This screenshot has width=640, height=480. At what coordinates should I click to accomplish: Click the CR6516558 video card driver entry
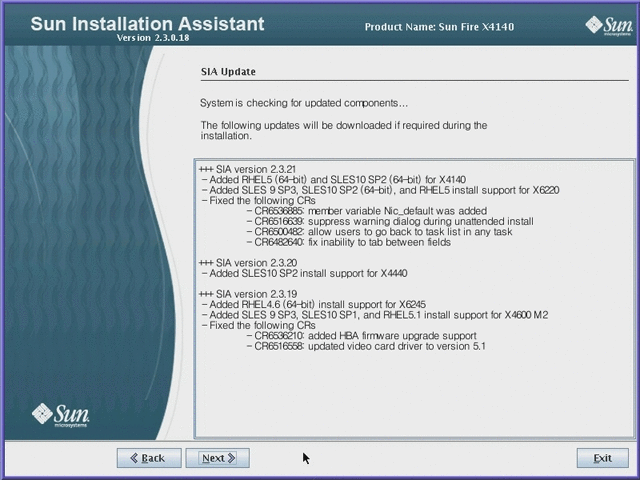tap(366, 346)
